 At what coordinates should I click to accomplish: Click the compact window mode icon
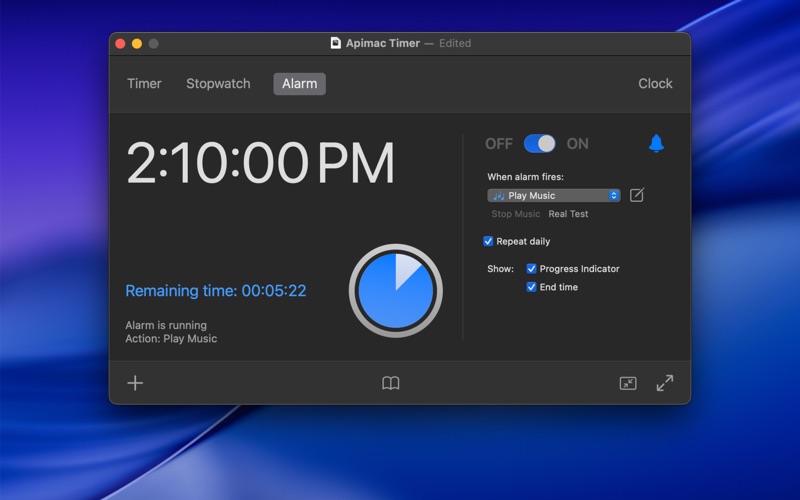(628, 383)
